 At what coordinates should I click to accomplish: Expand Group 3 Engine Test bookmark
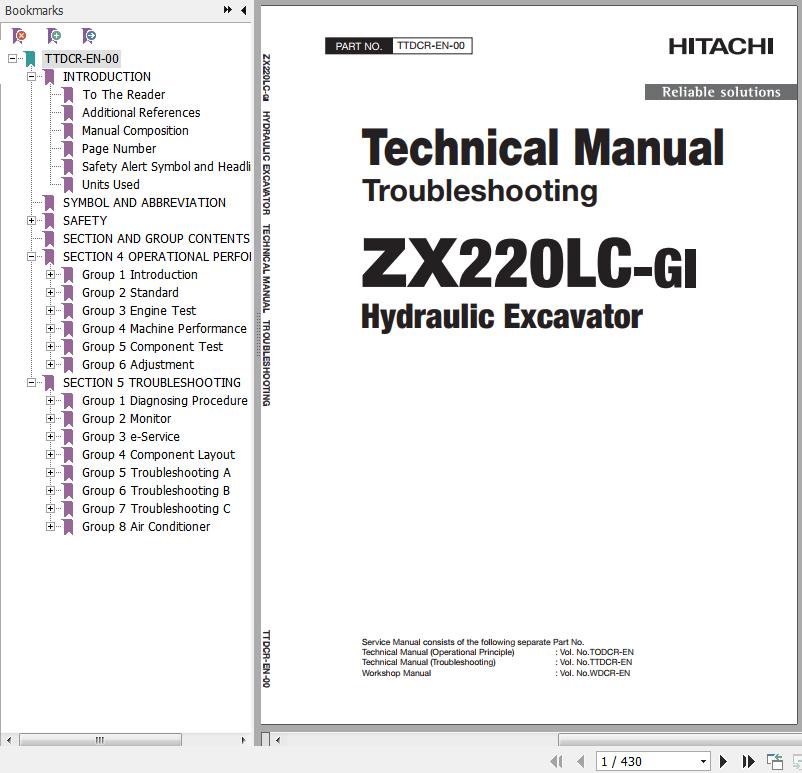[50, 310]
